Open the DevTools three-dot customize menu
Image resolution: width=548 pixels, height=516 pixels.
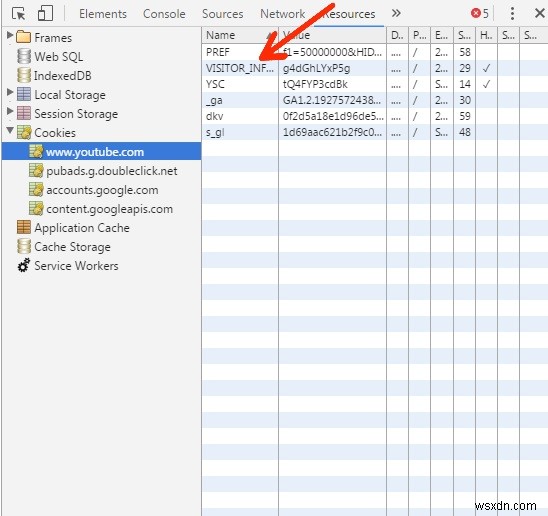pyautogui.click(x=512, y=13)
